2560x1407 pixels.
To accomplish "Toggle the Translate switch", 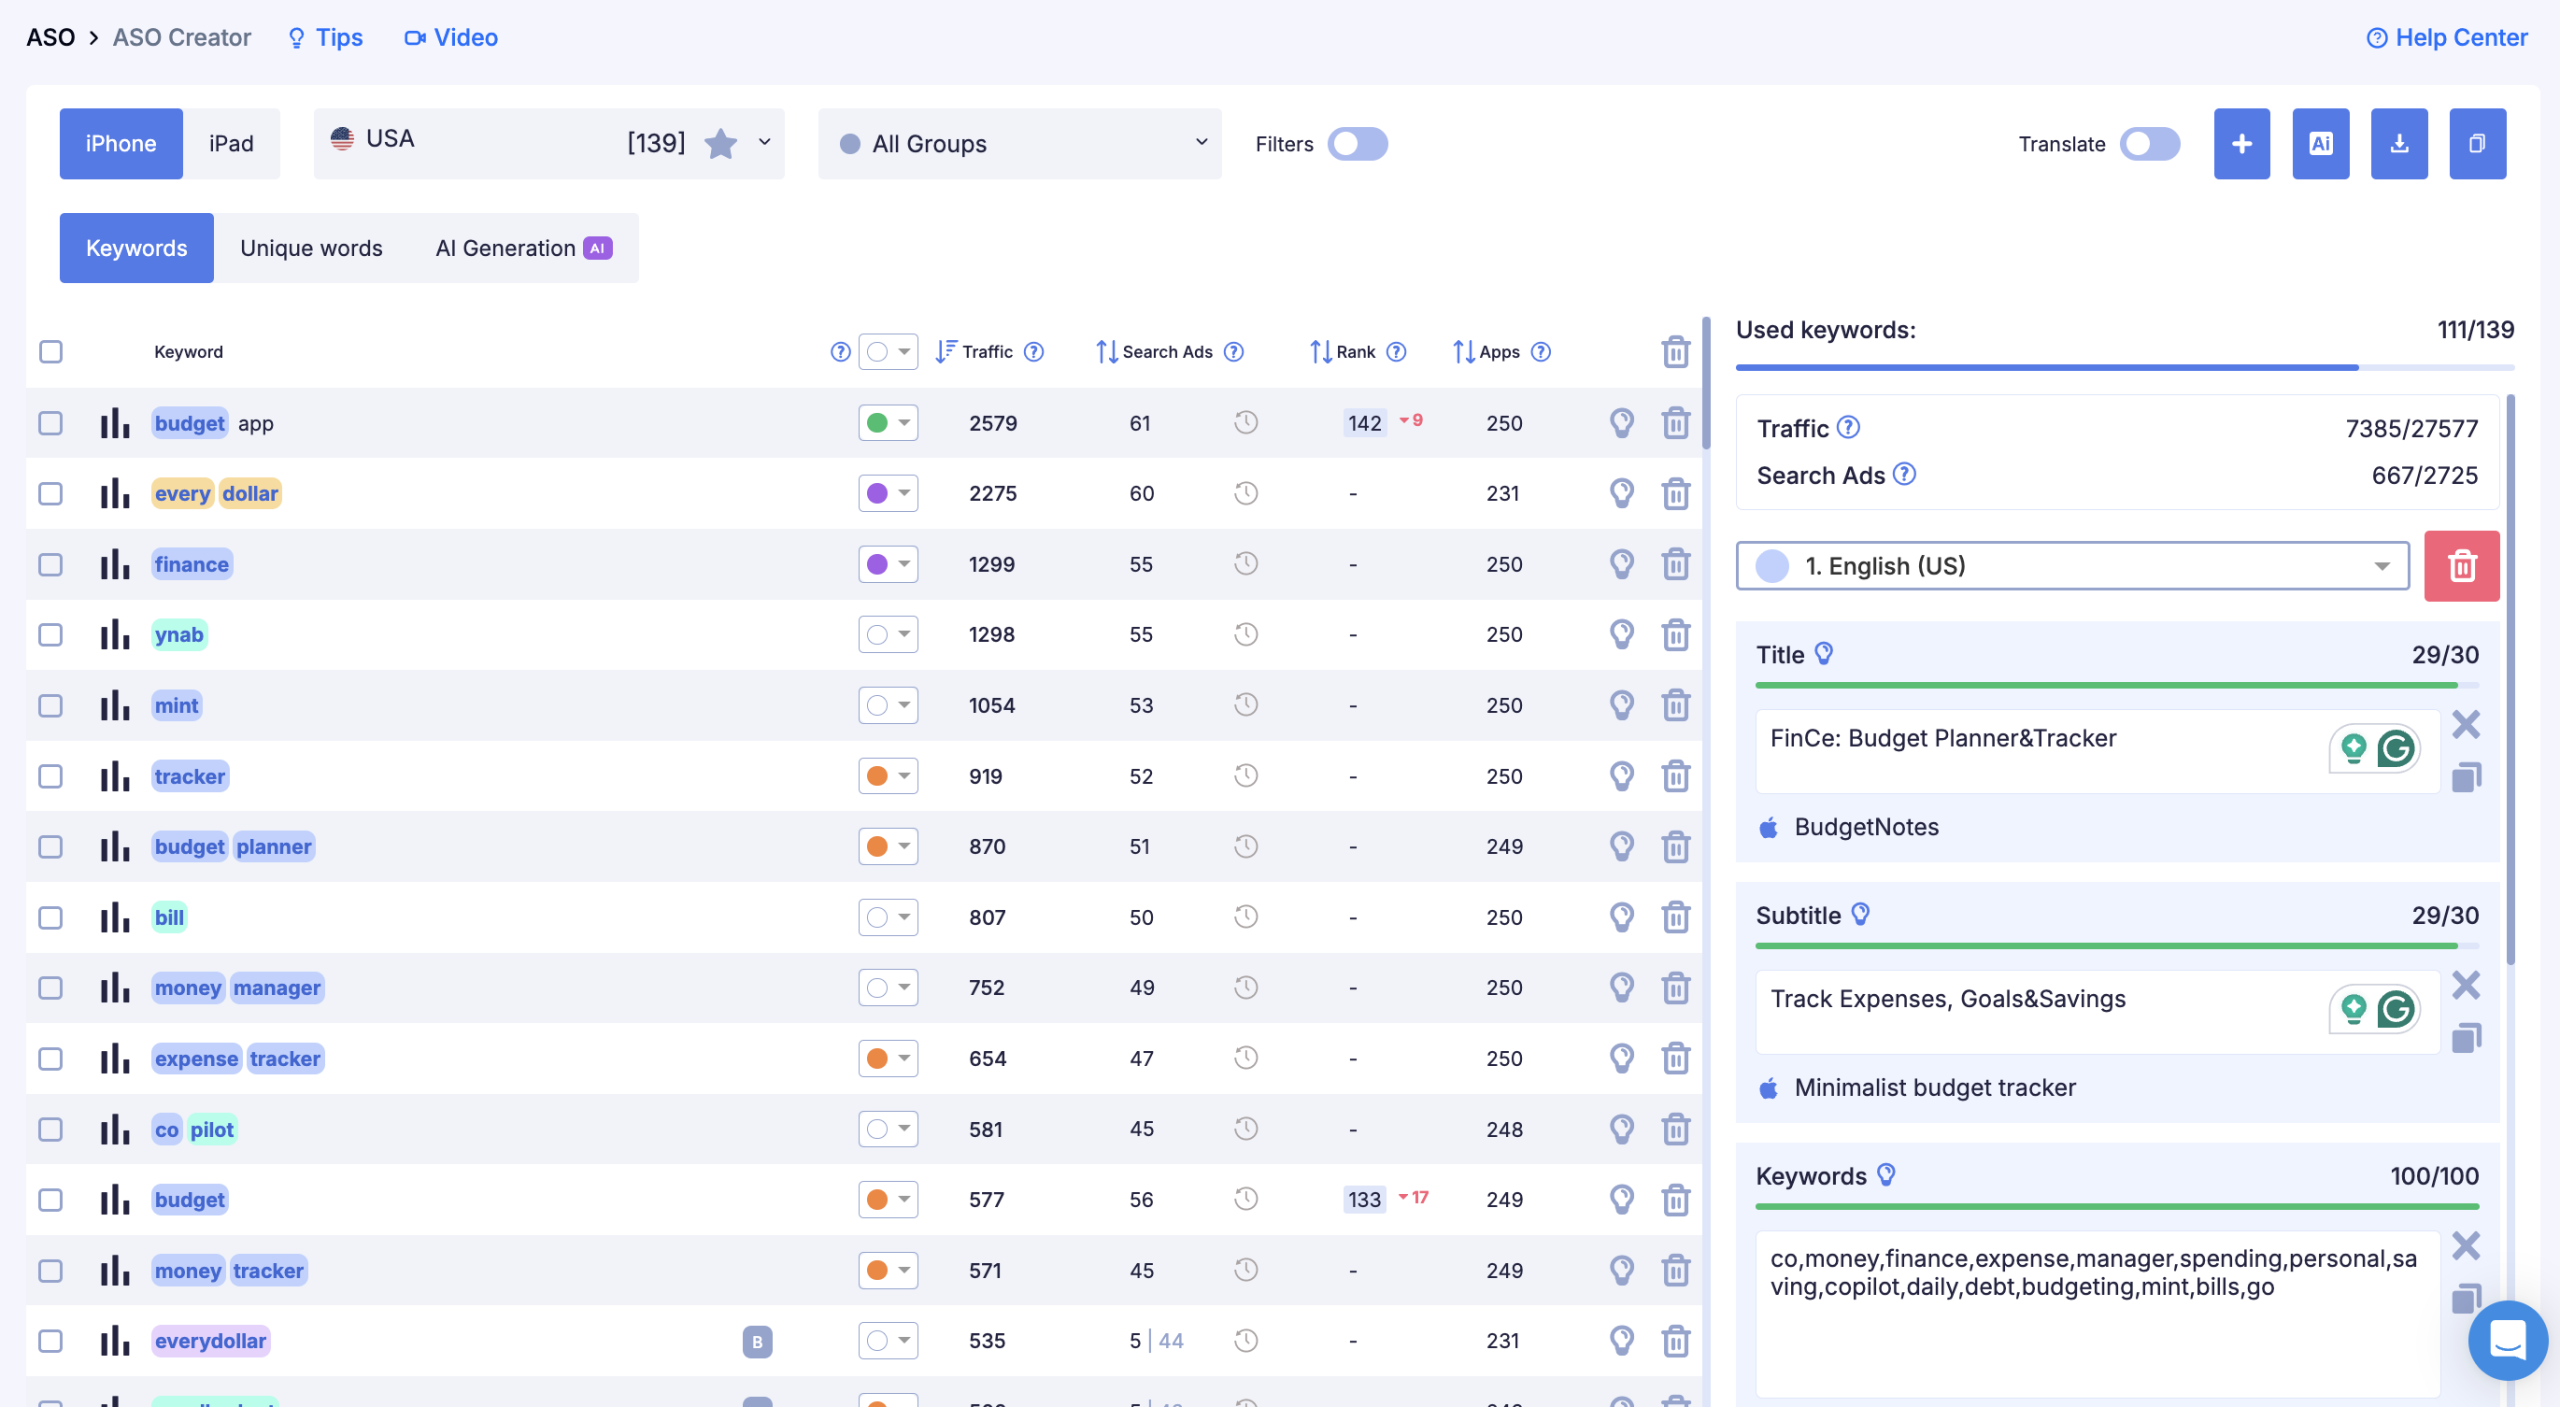I will point(2150,144).
